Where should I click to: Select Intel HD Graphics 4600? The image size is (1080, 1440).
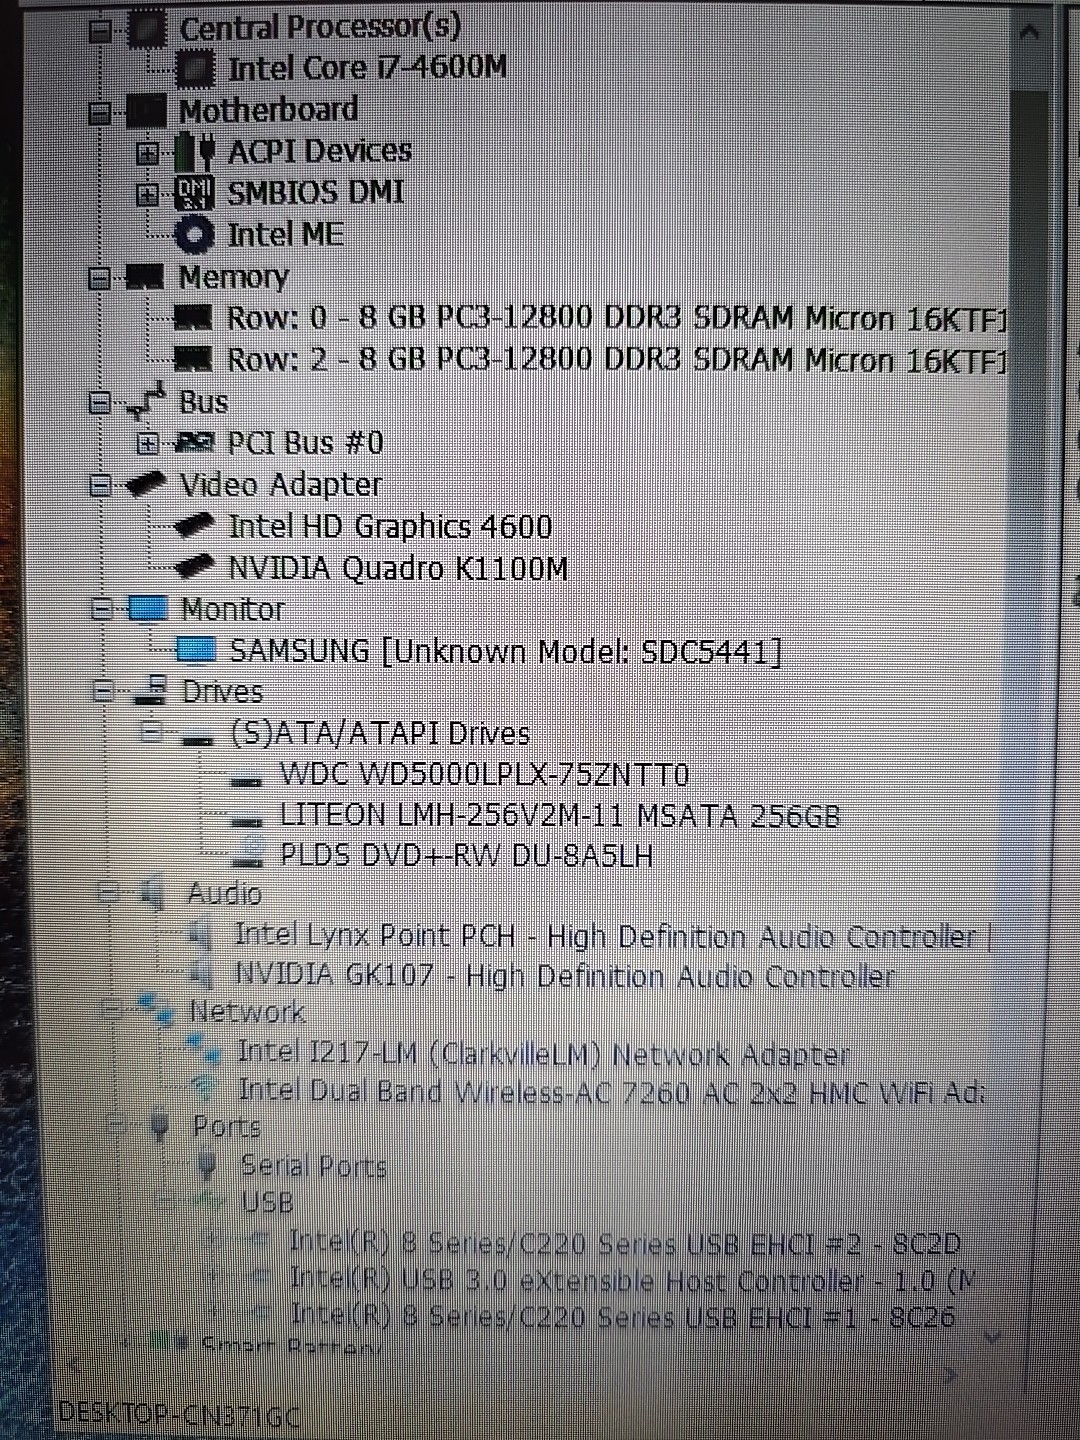point(390,526)
